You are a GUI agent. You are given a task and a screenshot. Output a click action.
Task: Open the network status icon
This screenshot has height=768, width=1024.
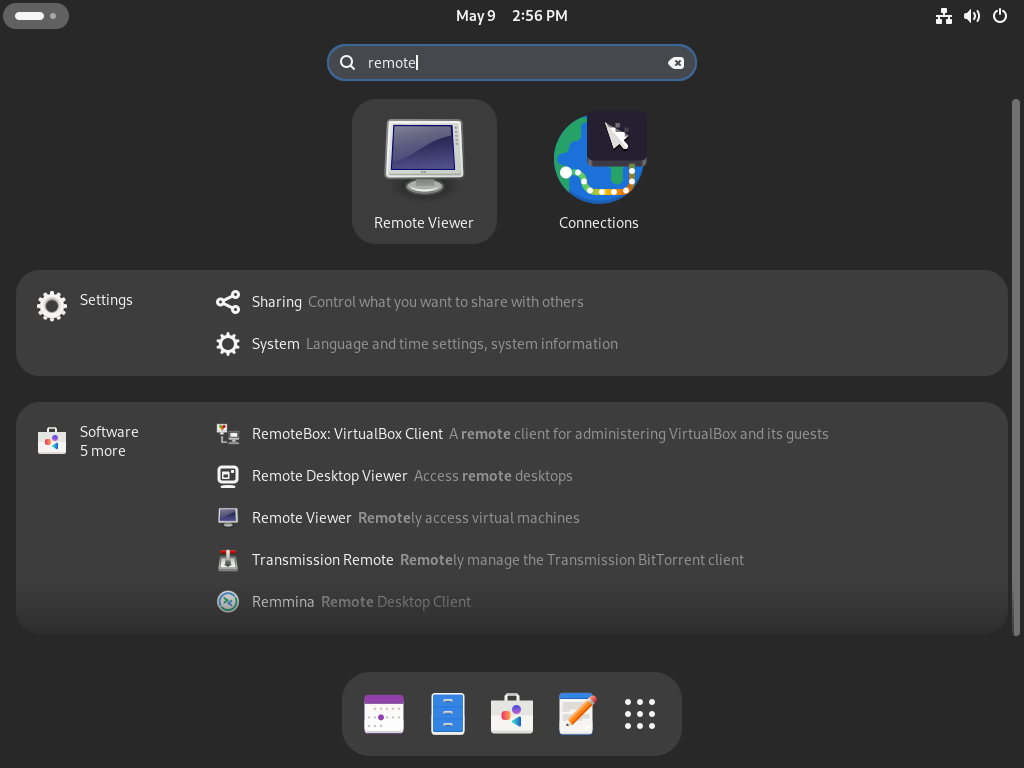pos(944,16)
